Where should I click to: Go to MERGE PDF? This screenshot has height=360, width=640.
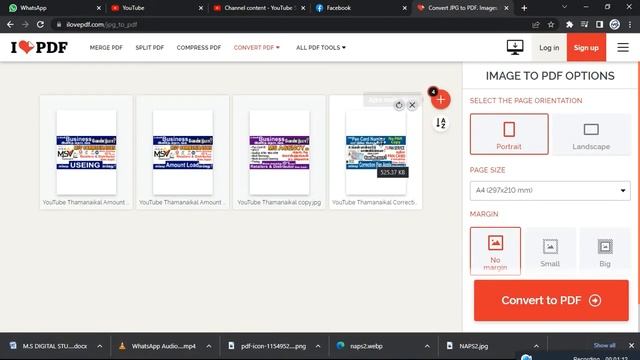106,48
